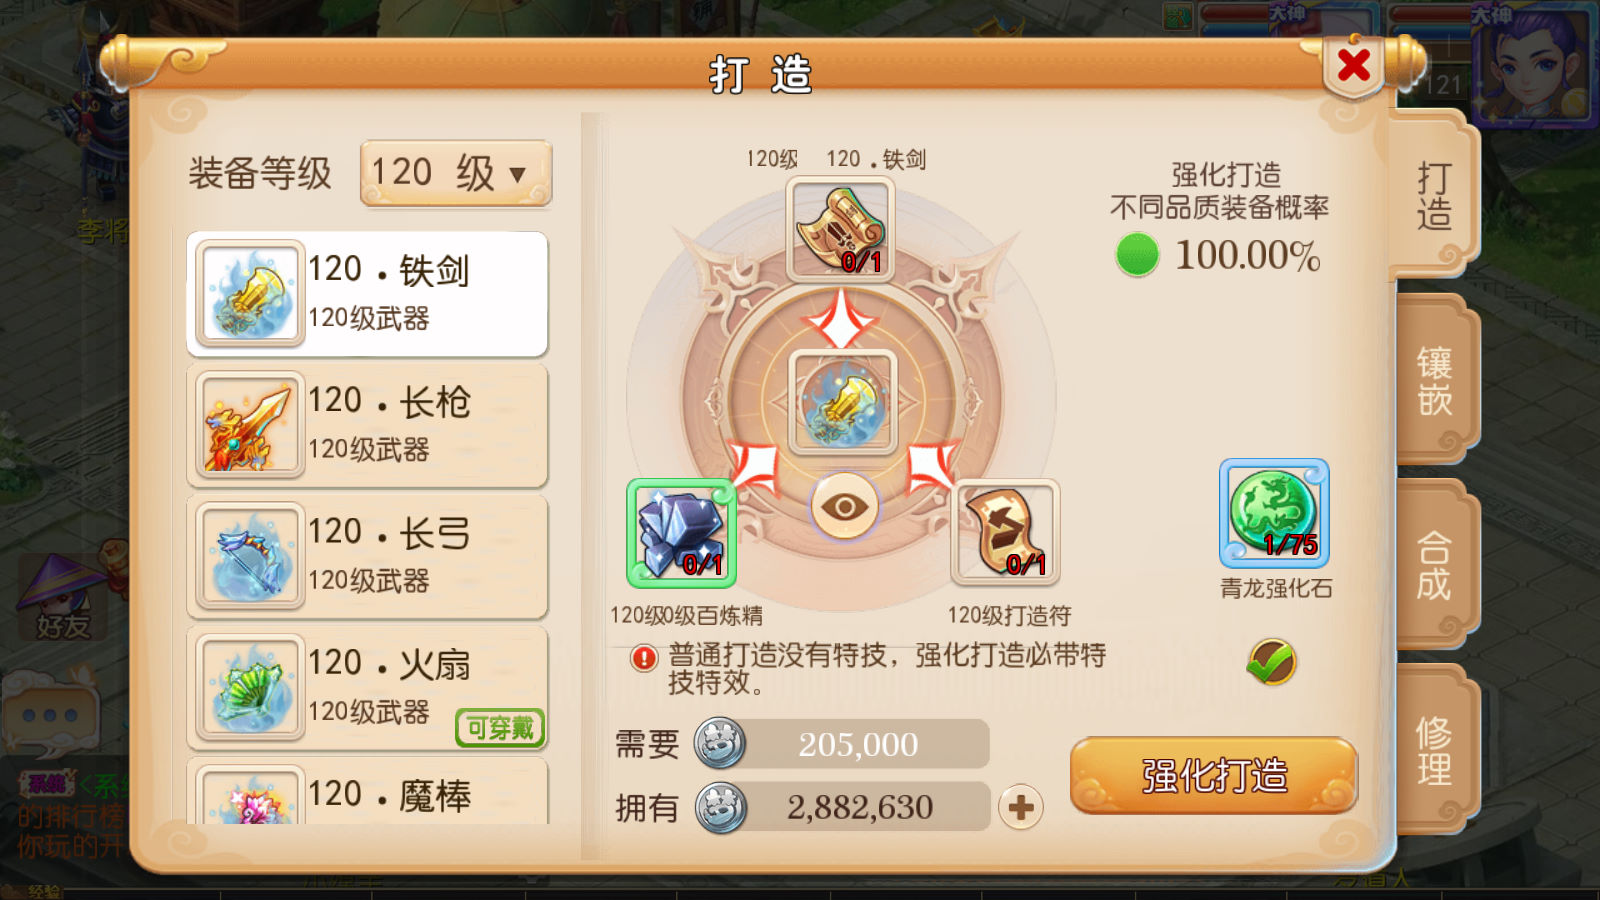This screenshot has width=1600, height=900.
Task: Click the 铁剑 blueprint scroll slot at top
Action: [840, 229]
